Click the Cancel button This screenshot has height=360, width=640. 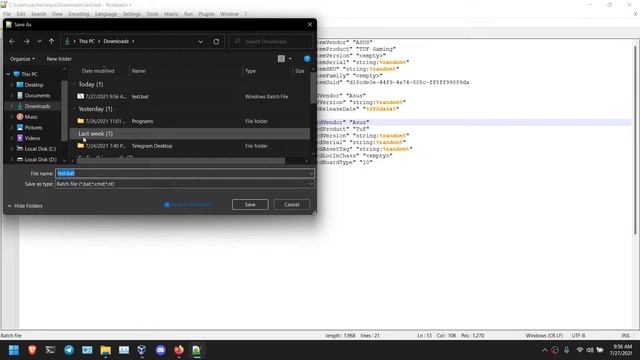(292, 204)
